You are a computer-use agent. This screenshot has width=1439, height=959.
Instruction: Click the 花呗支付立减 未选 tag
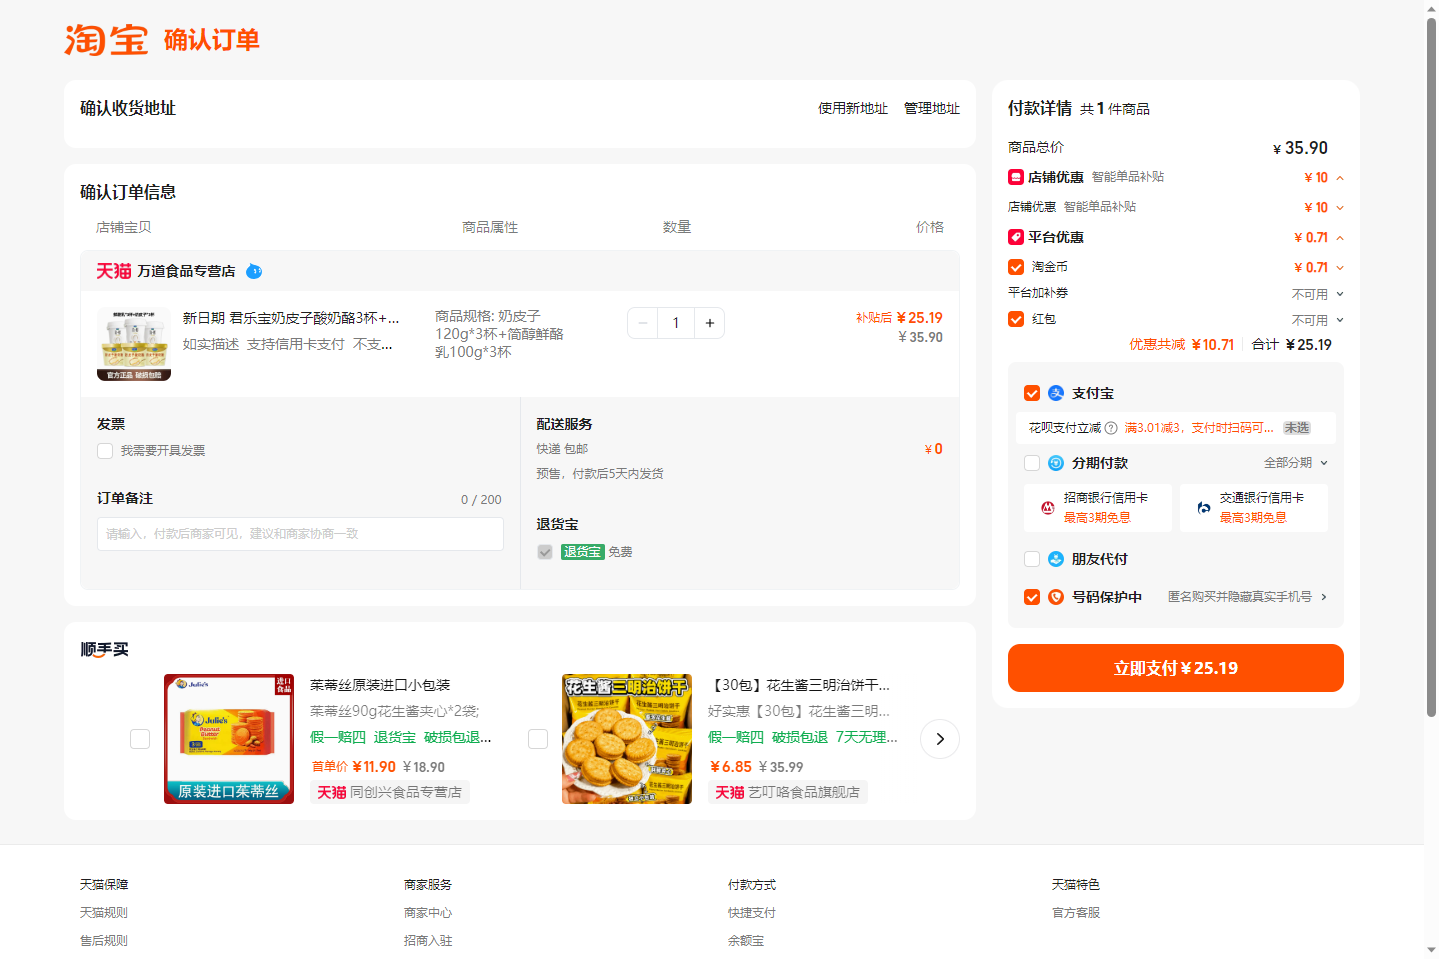(x=1297, y=428)
